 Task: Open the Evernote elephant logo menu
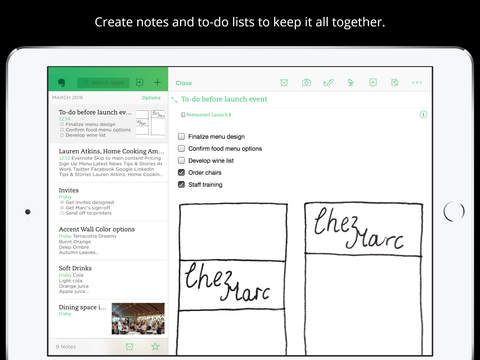pyautogui.click(x=61, y=83)
